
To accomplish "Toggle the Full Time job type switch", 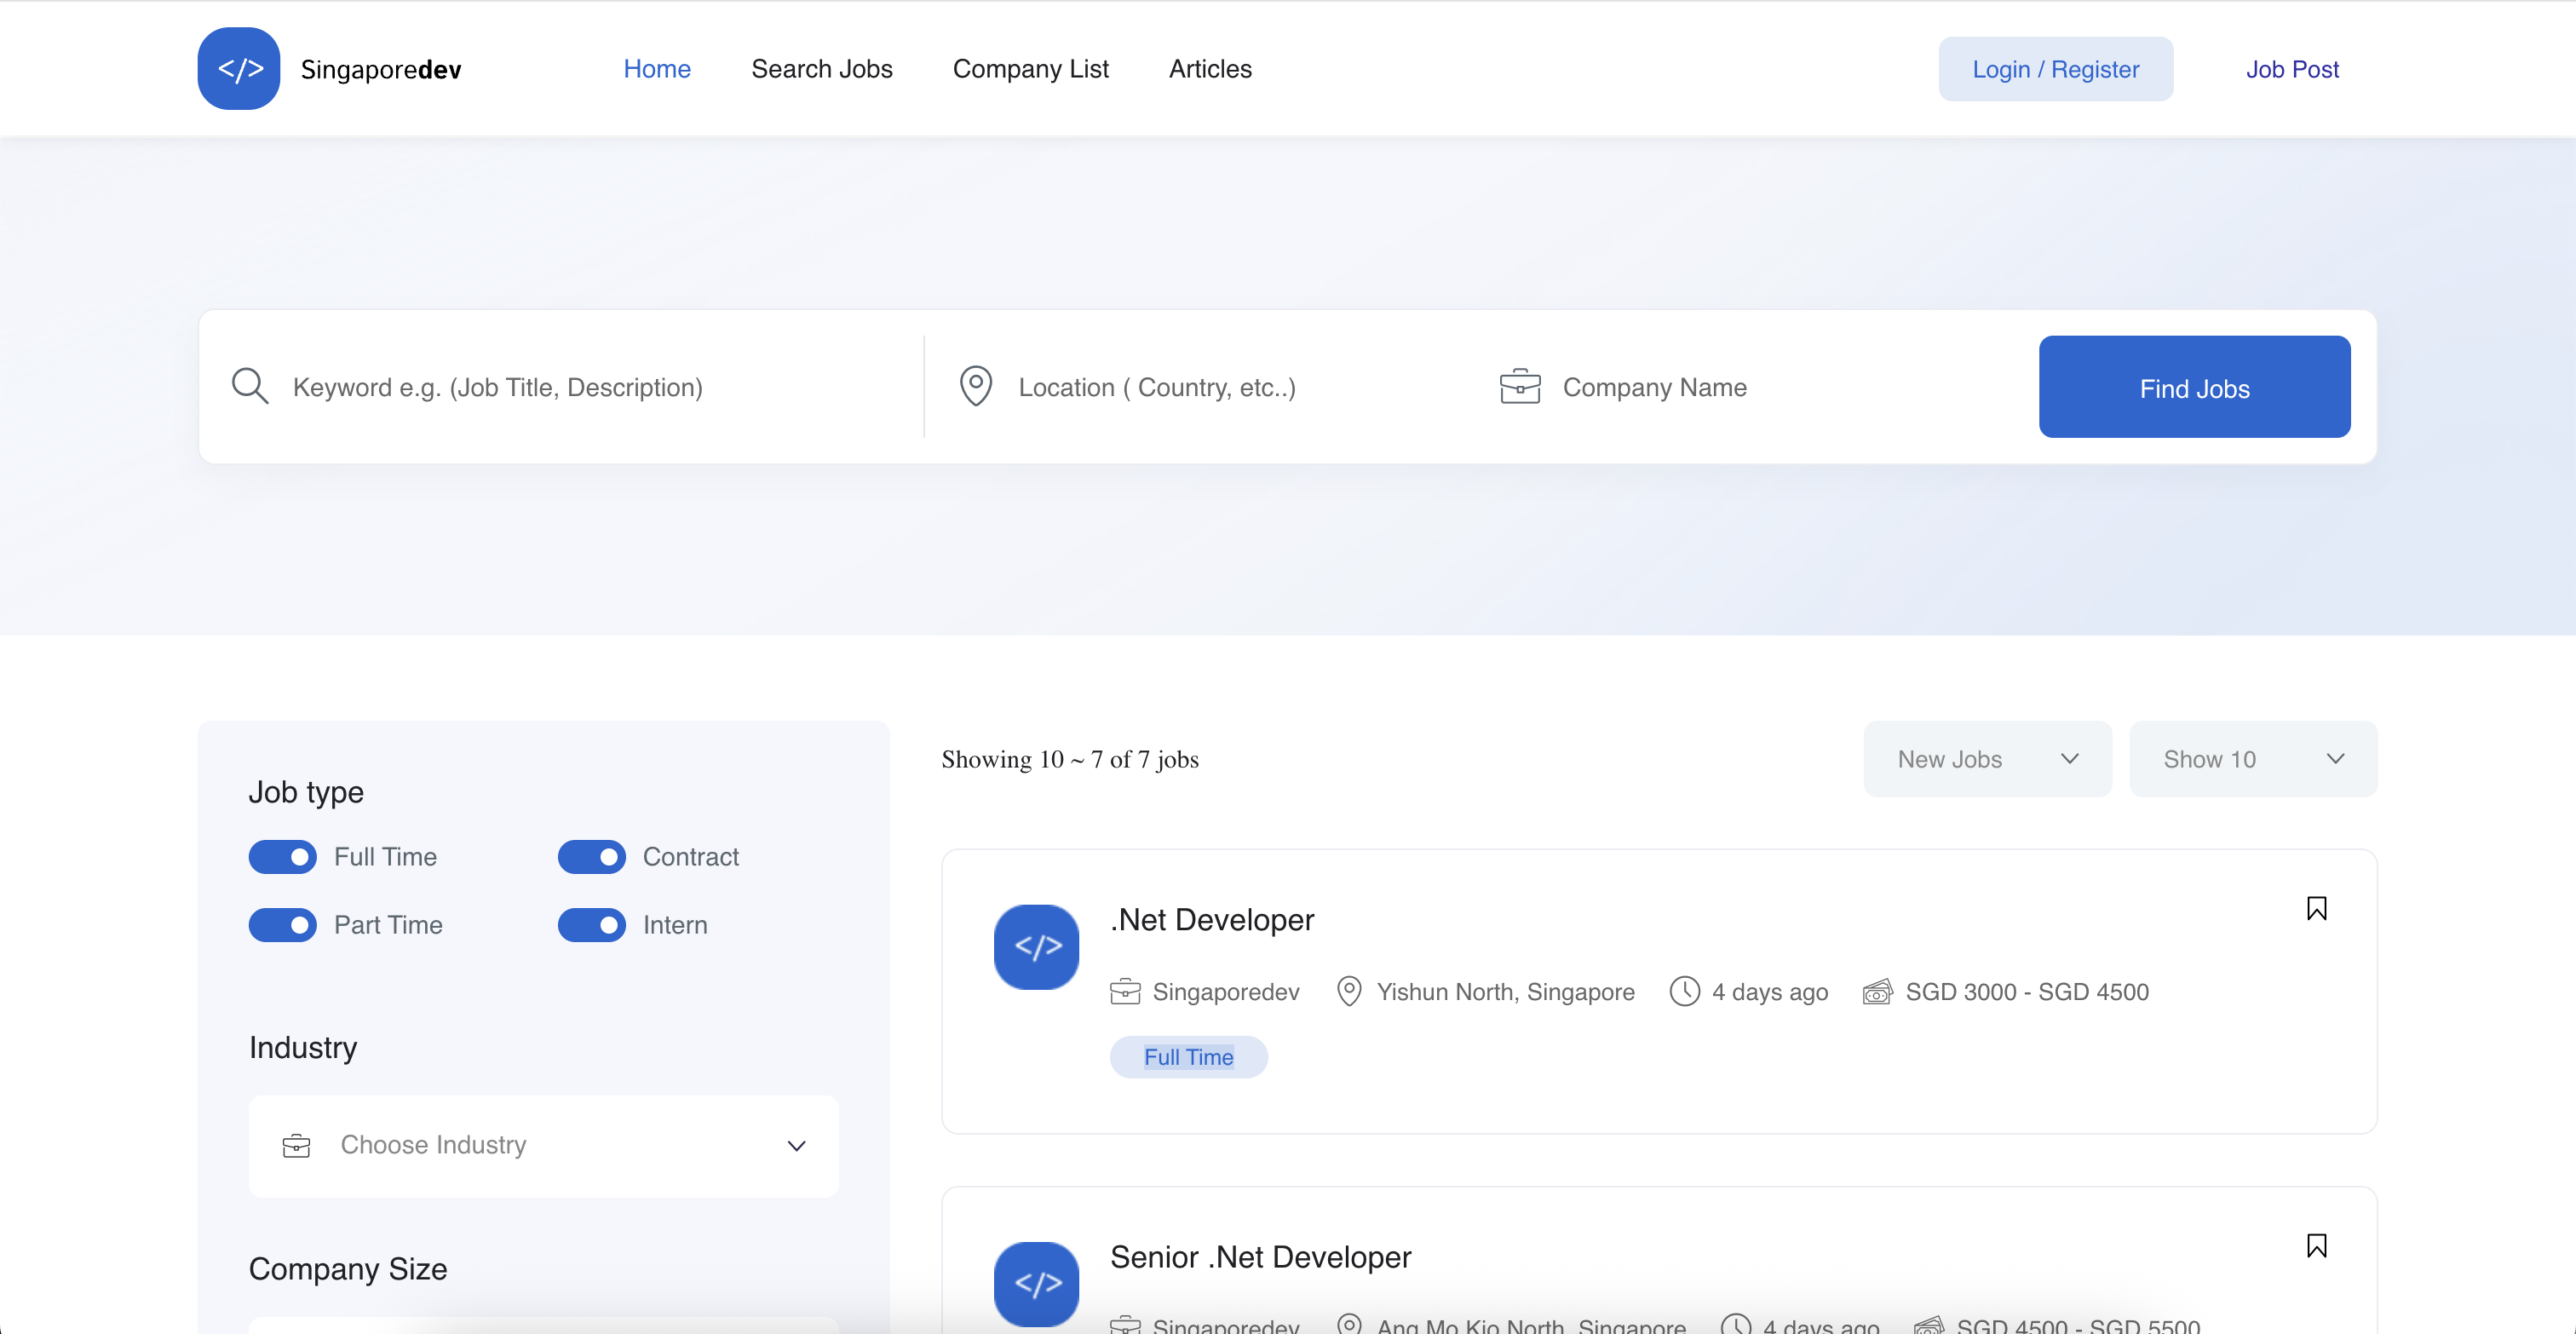I will click(283, 857).
